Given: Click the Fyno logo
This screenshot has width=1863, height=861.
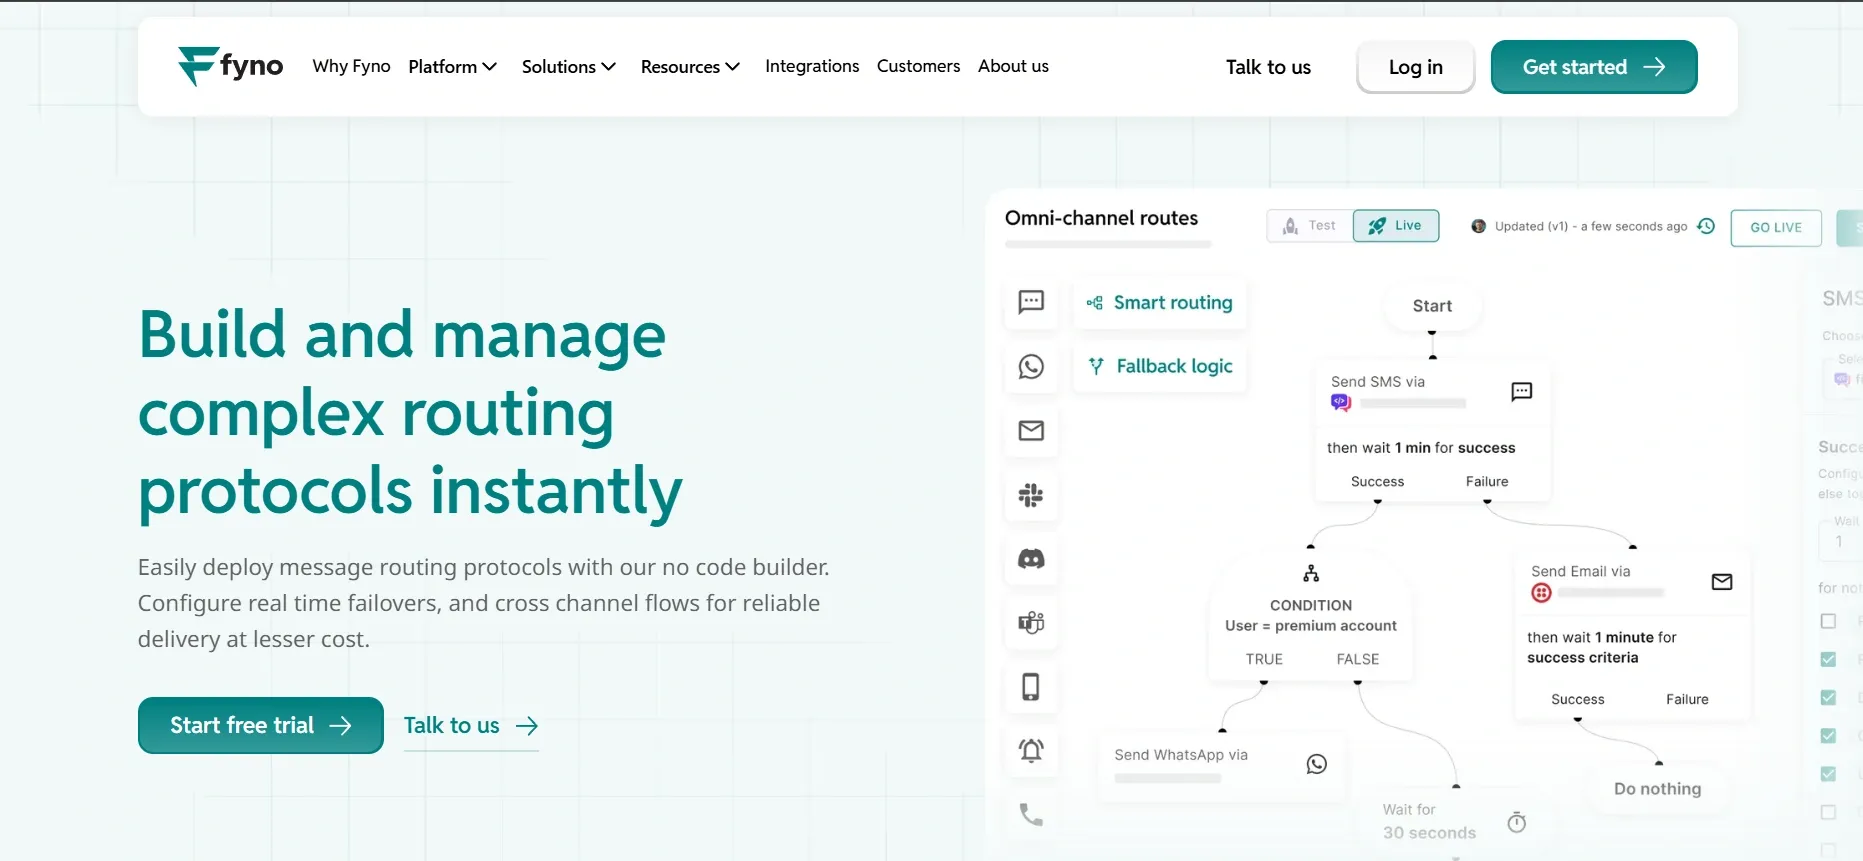Looking at the screenshot, I should coord(231,66).
